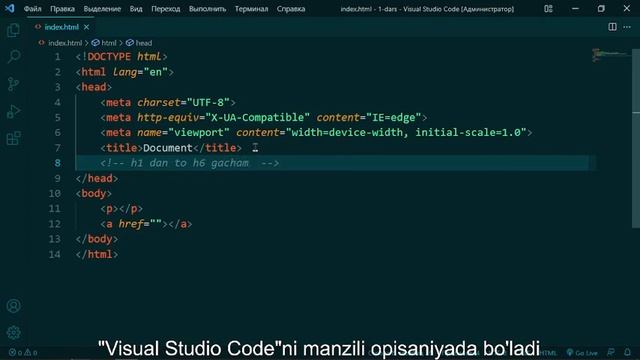Start the Go Live server

(x=582, y=353)
